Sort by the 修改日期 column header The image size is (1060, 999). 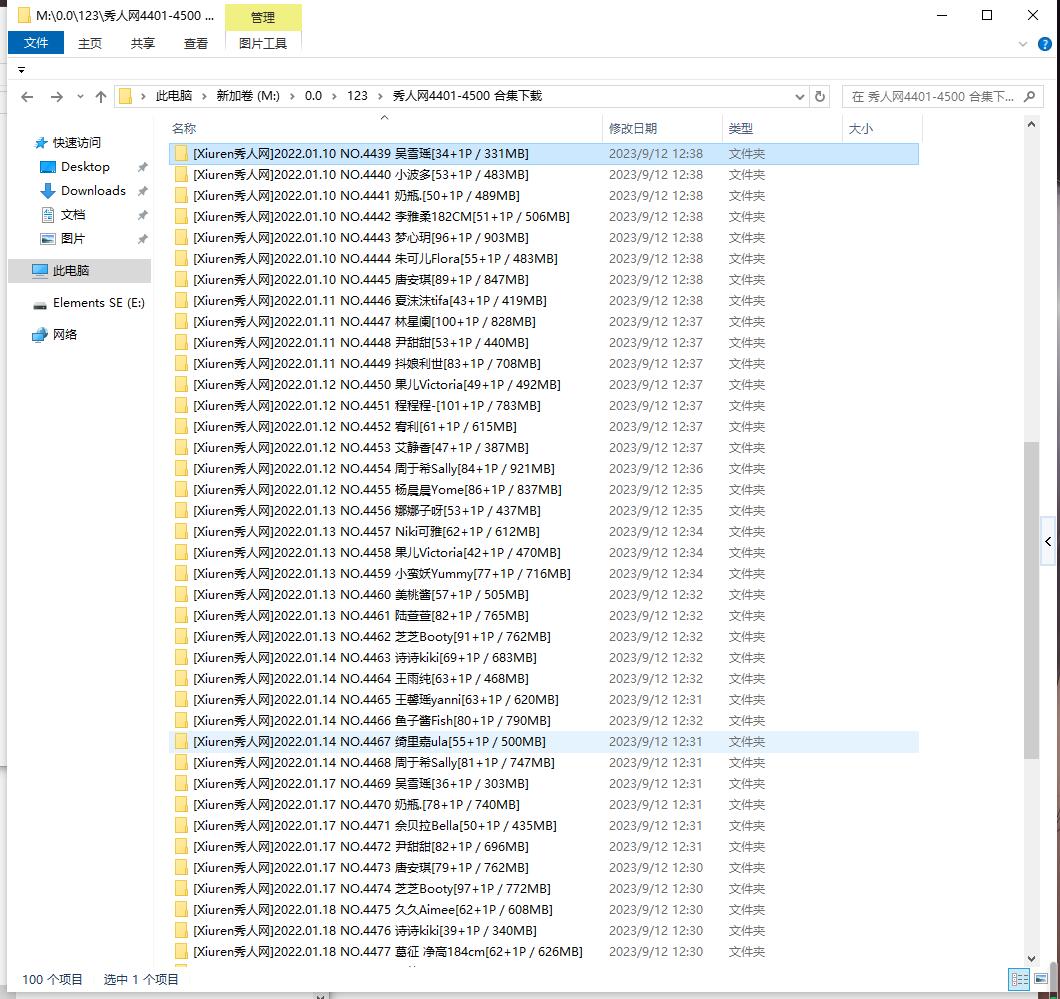point(632,129)
